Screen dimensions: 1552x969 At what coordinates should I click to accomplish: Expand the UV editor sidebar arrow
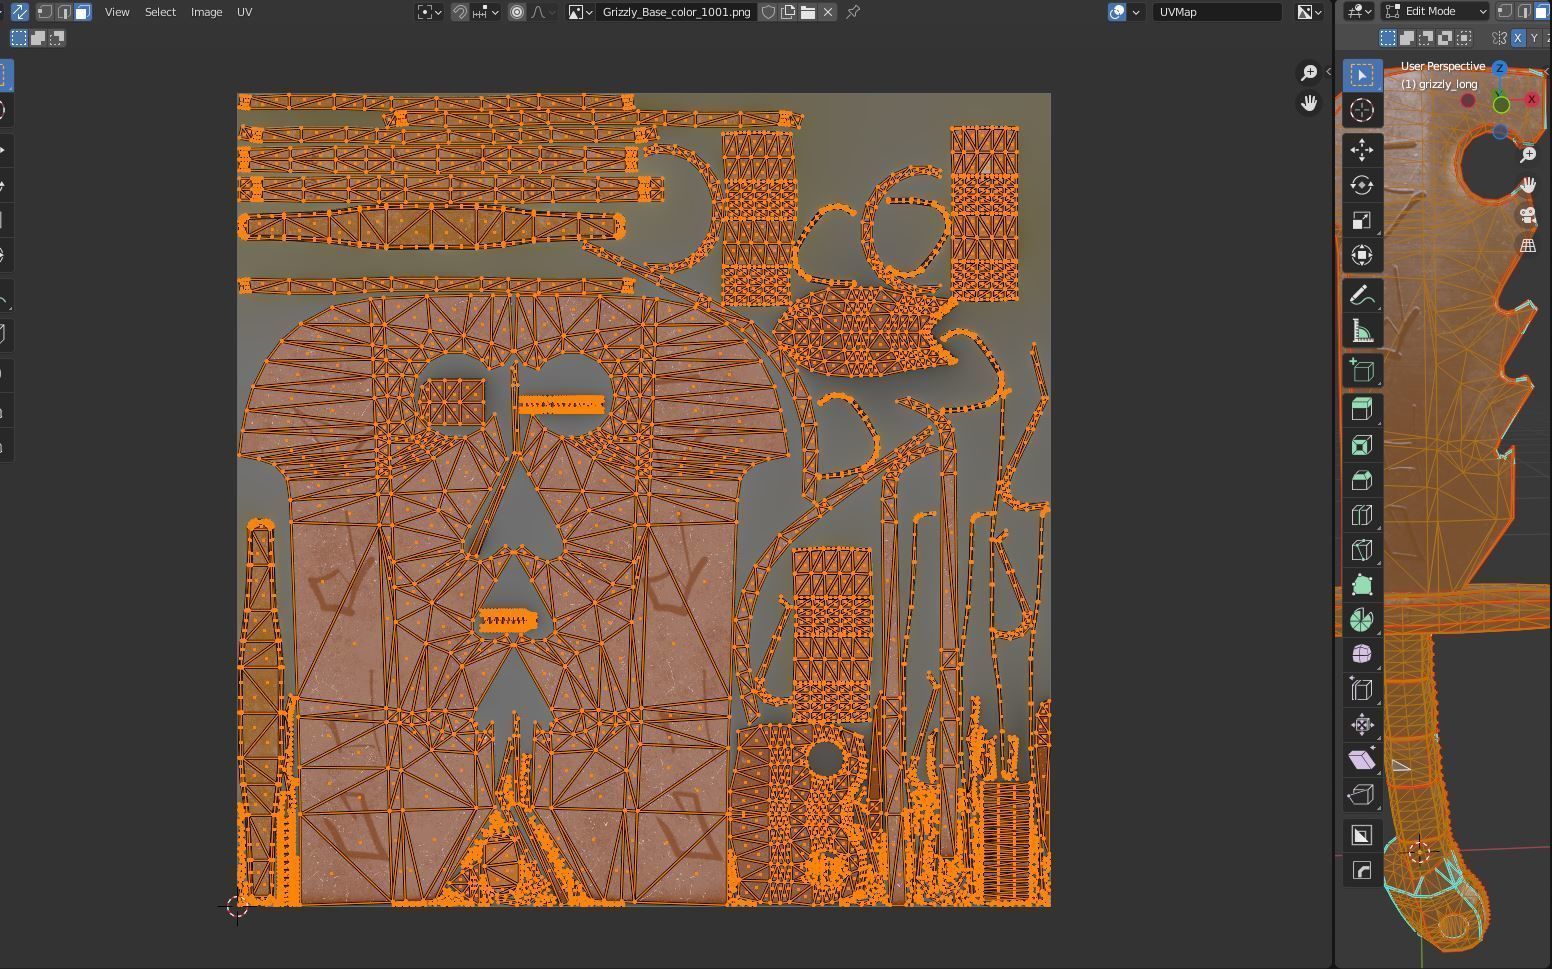pos(1328,71)
